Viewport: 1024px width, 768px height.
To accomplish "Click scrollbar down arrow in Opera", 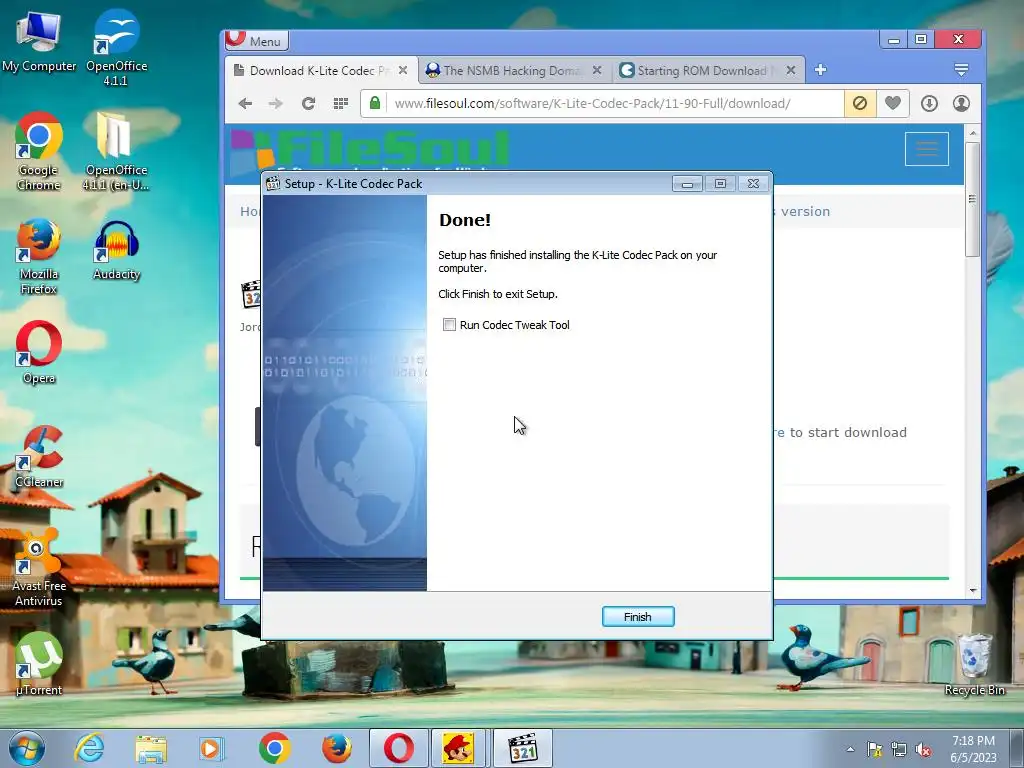I will pyautogui.click(x=973, y=590).
